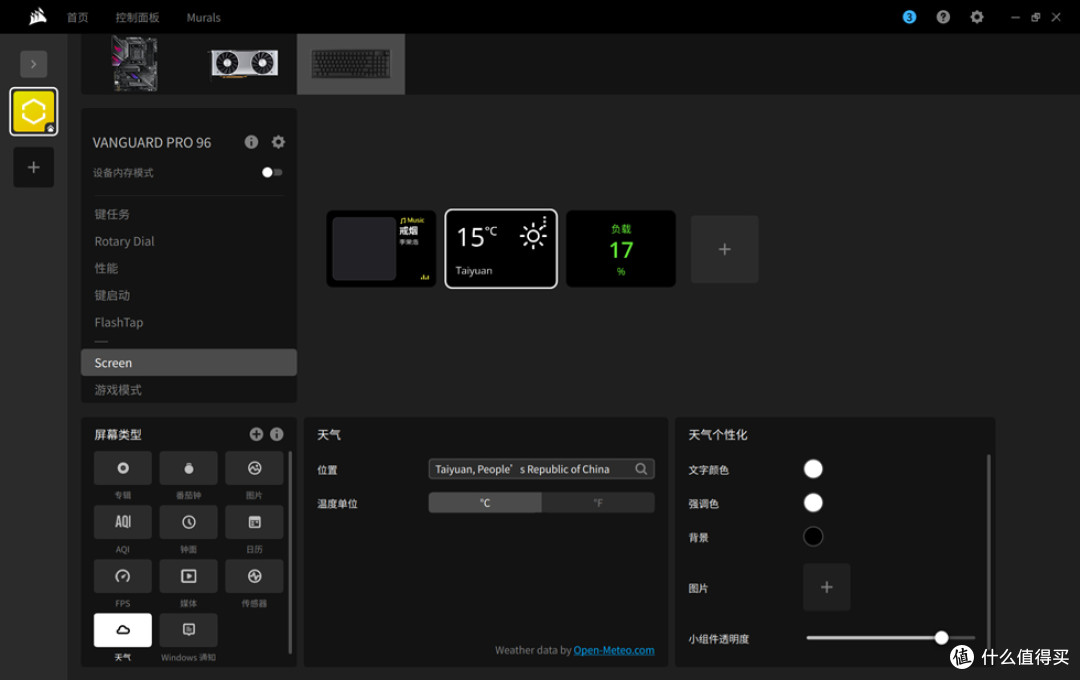Open the Open-Meteo.com link
This screenshot has height=680, width=1080.
point(614,650)
